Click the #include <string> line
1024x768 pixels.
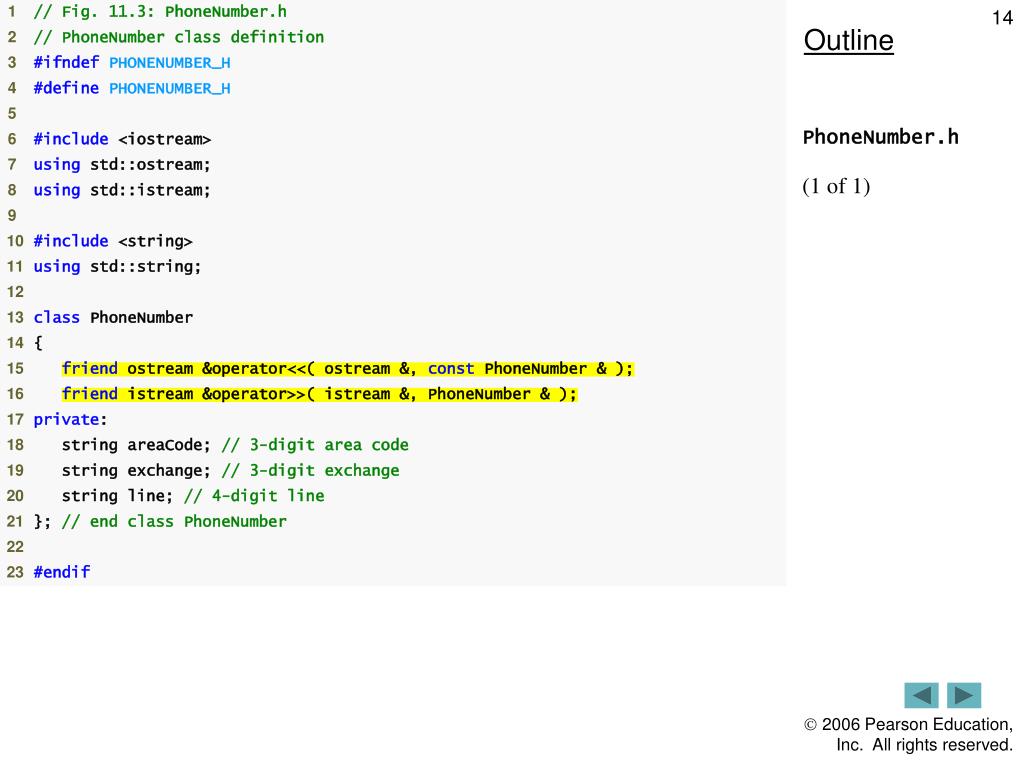(113, 241)
